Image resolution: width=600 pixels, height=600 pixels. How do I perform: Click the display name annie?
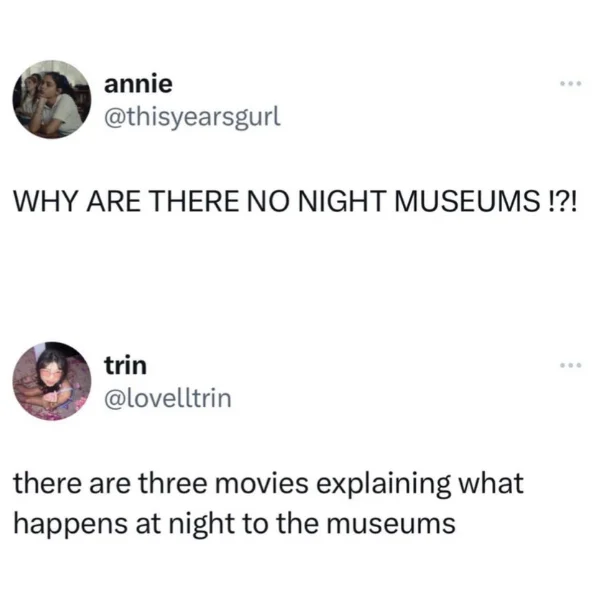(138, 84)
